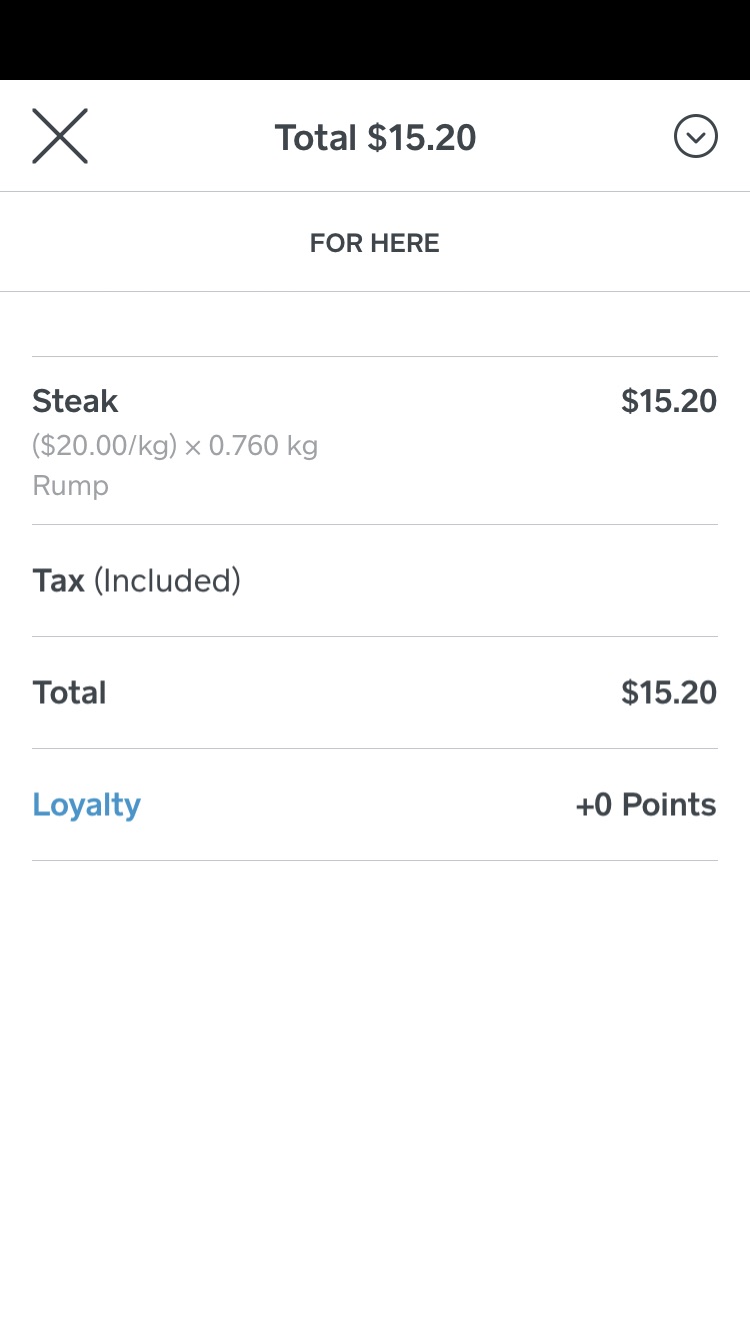Viewport: 750px width, 1334px height.
Task: Open the Steak line item
Action: (76, 402)
